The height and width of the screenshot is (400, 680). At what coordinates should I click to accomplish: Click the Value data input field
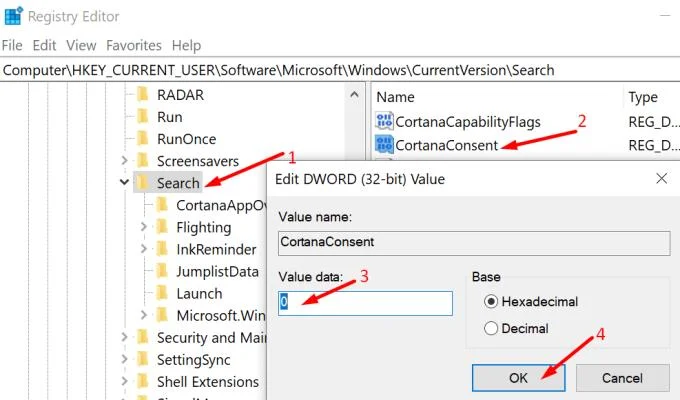(x=365, y=303)
